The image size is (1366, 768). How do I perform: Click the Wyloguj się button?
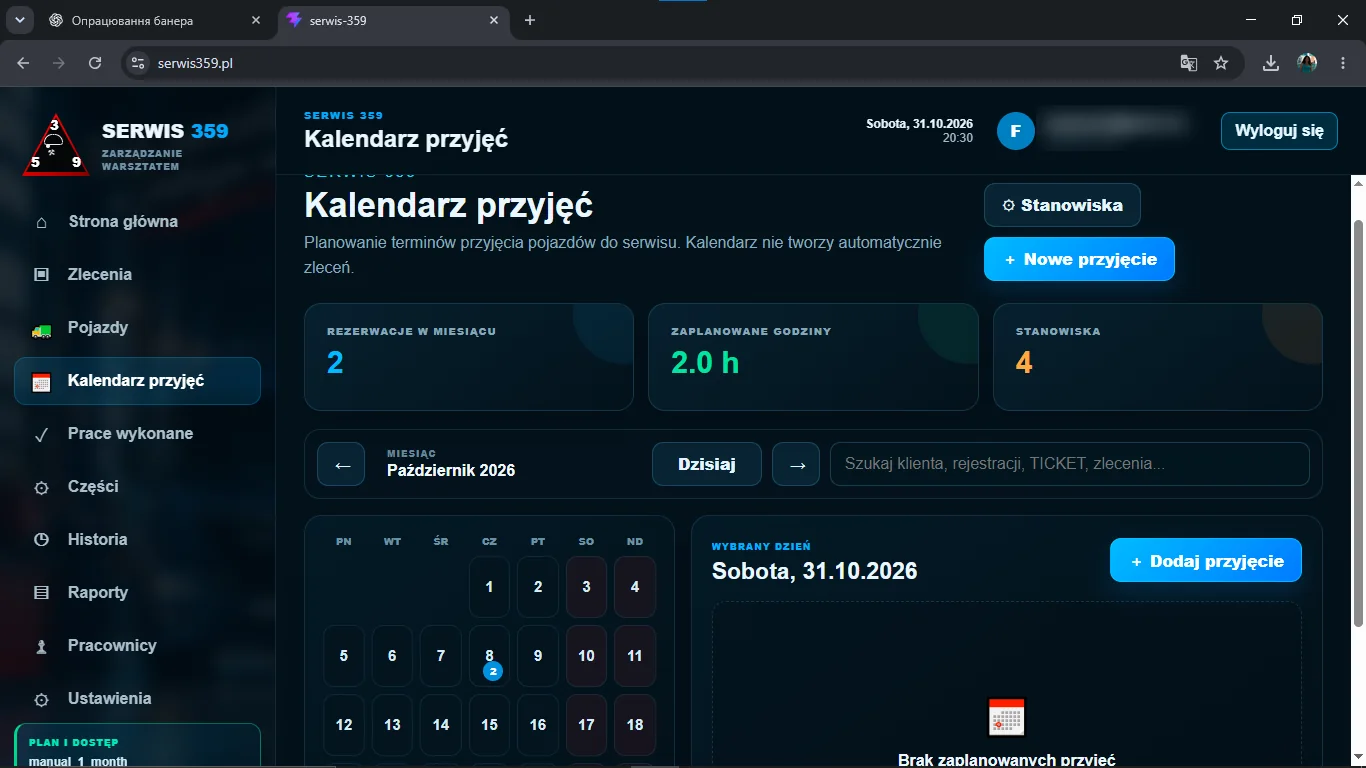click(x=1279, y=131)
